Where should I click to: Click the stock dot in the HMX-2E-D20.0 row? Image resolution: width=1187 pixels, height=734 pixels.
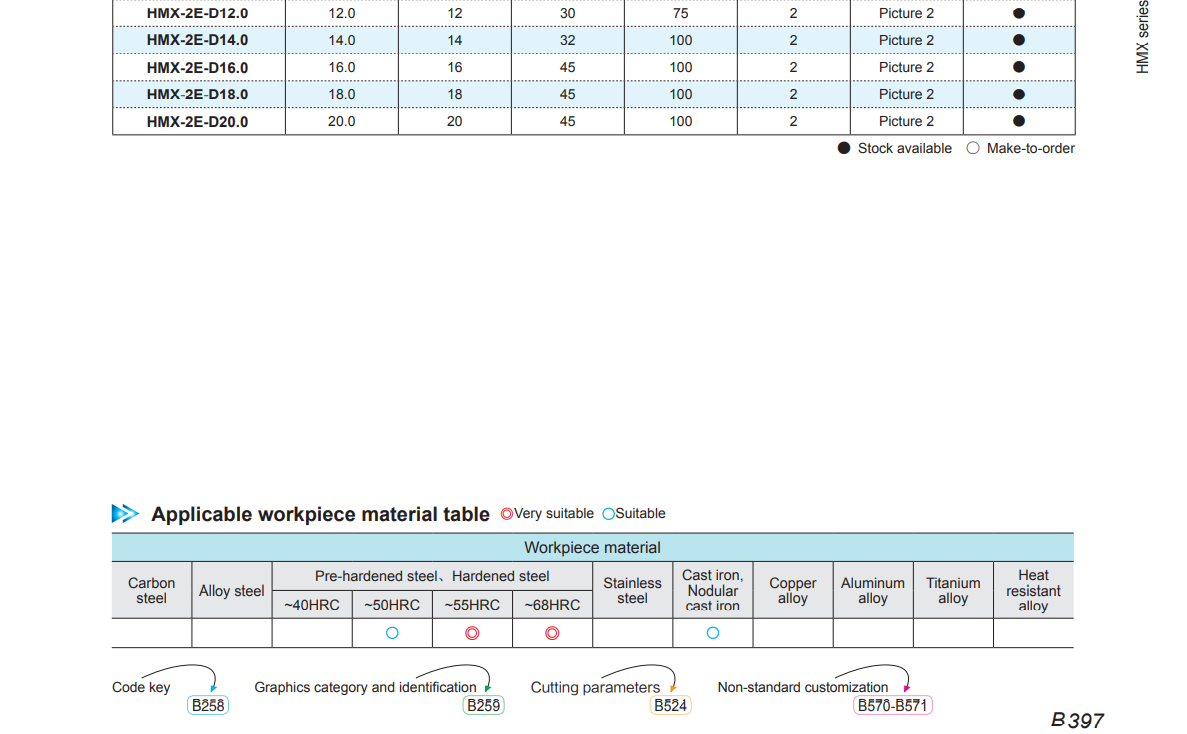(1019, 121)
